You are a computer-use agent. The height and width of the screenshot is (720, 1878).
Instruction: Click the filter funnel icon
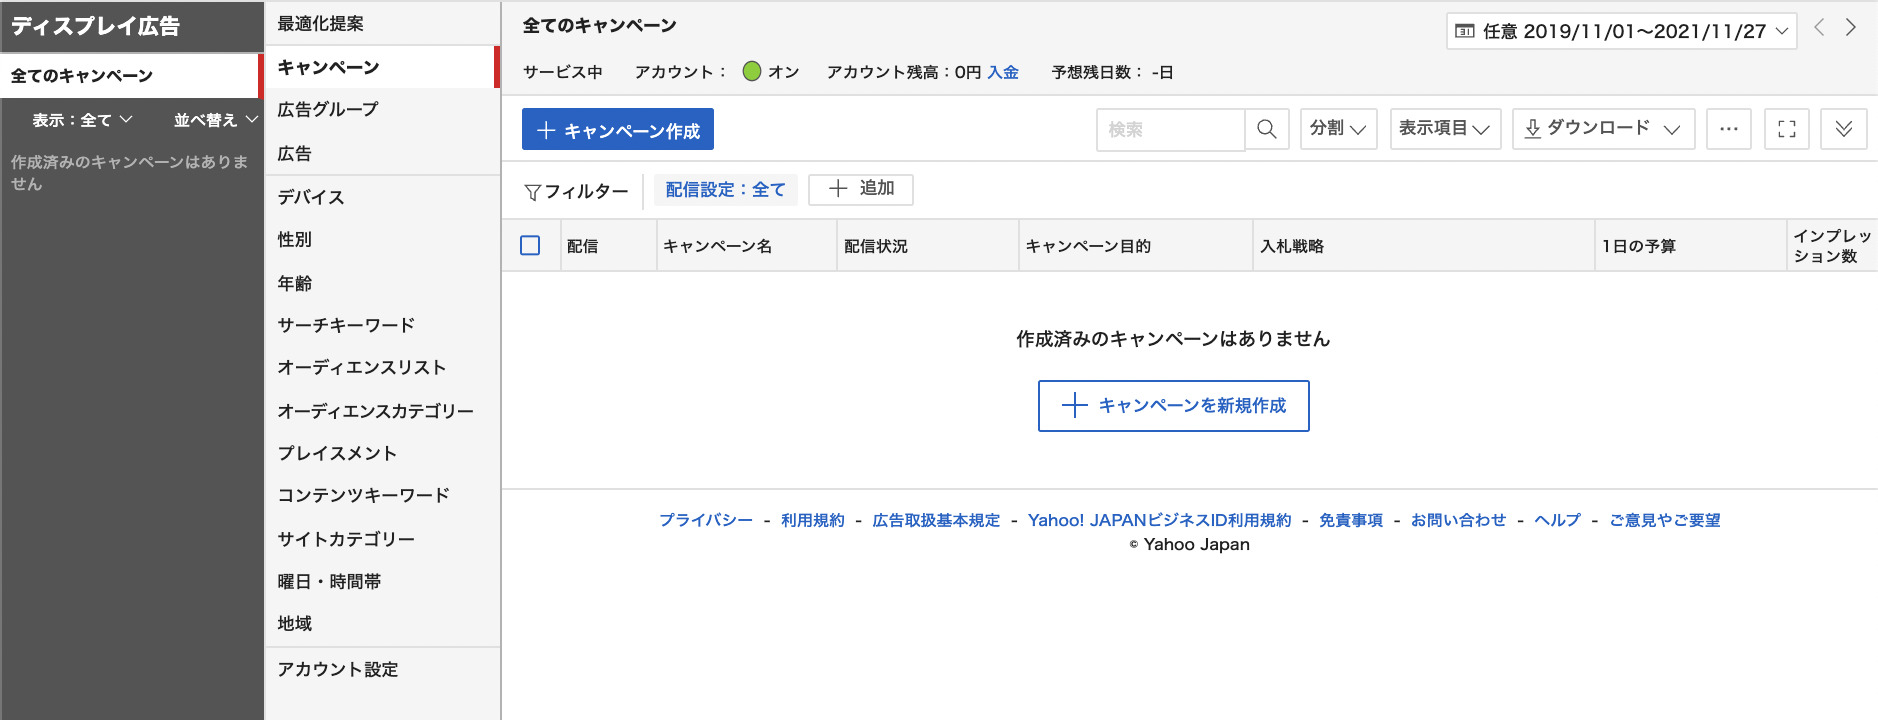[533, 191]
